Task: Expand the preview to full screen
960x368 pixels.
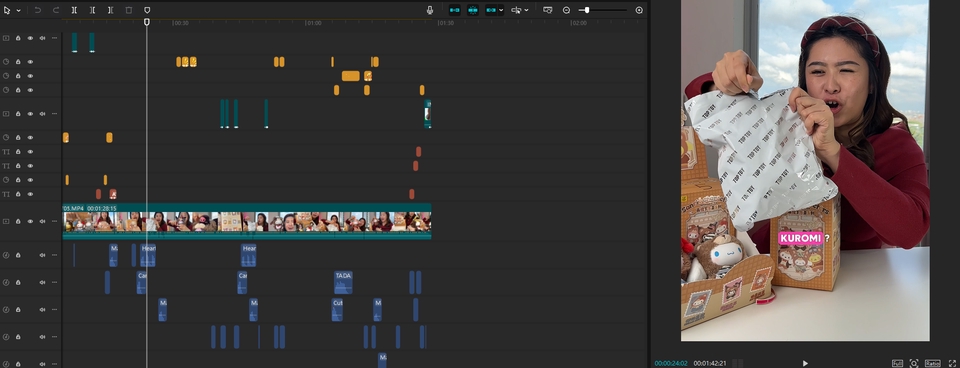Action: point(952,363)
